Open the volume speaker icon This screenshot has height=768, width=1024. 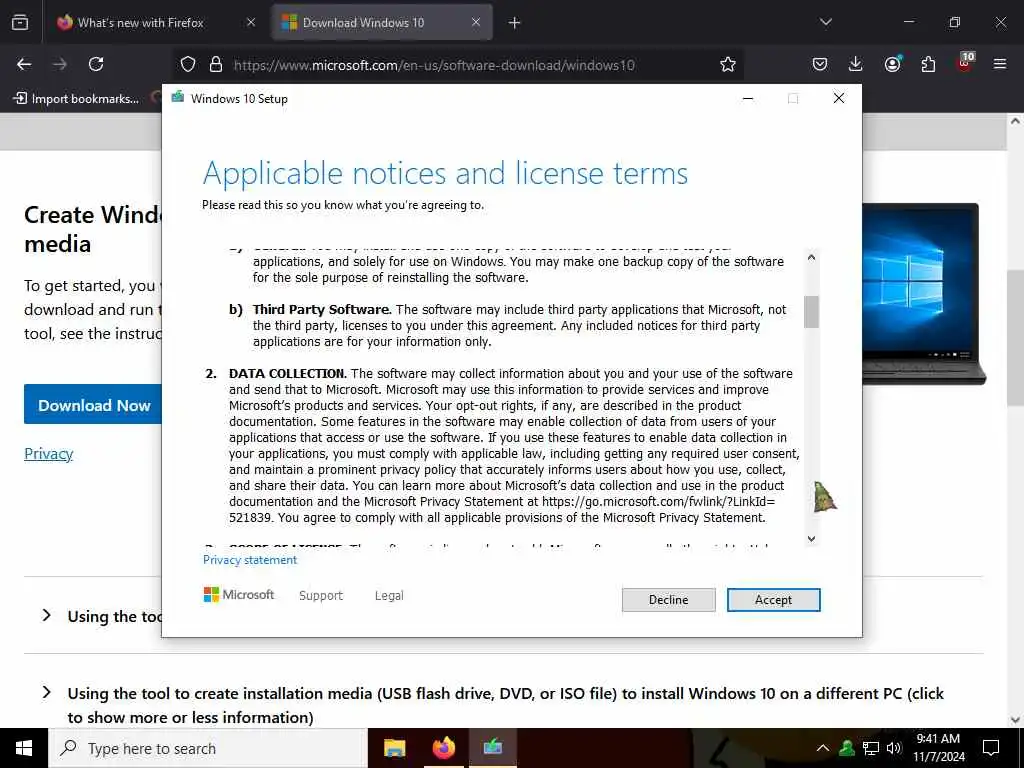pyautogui.click(x=894, y=748)
